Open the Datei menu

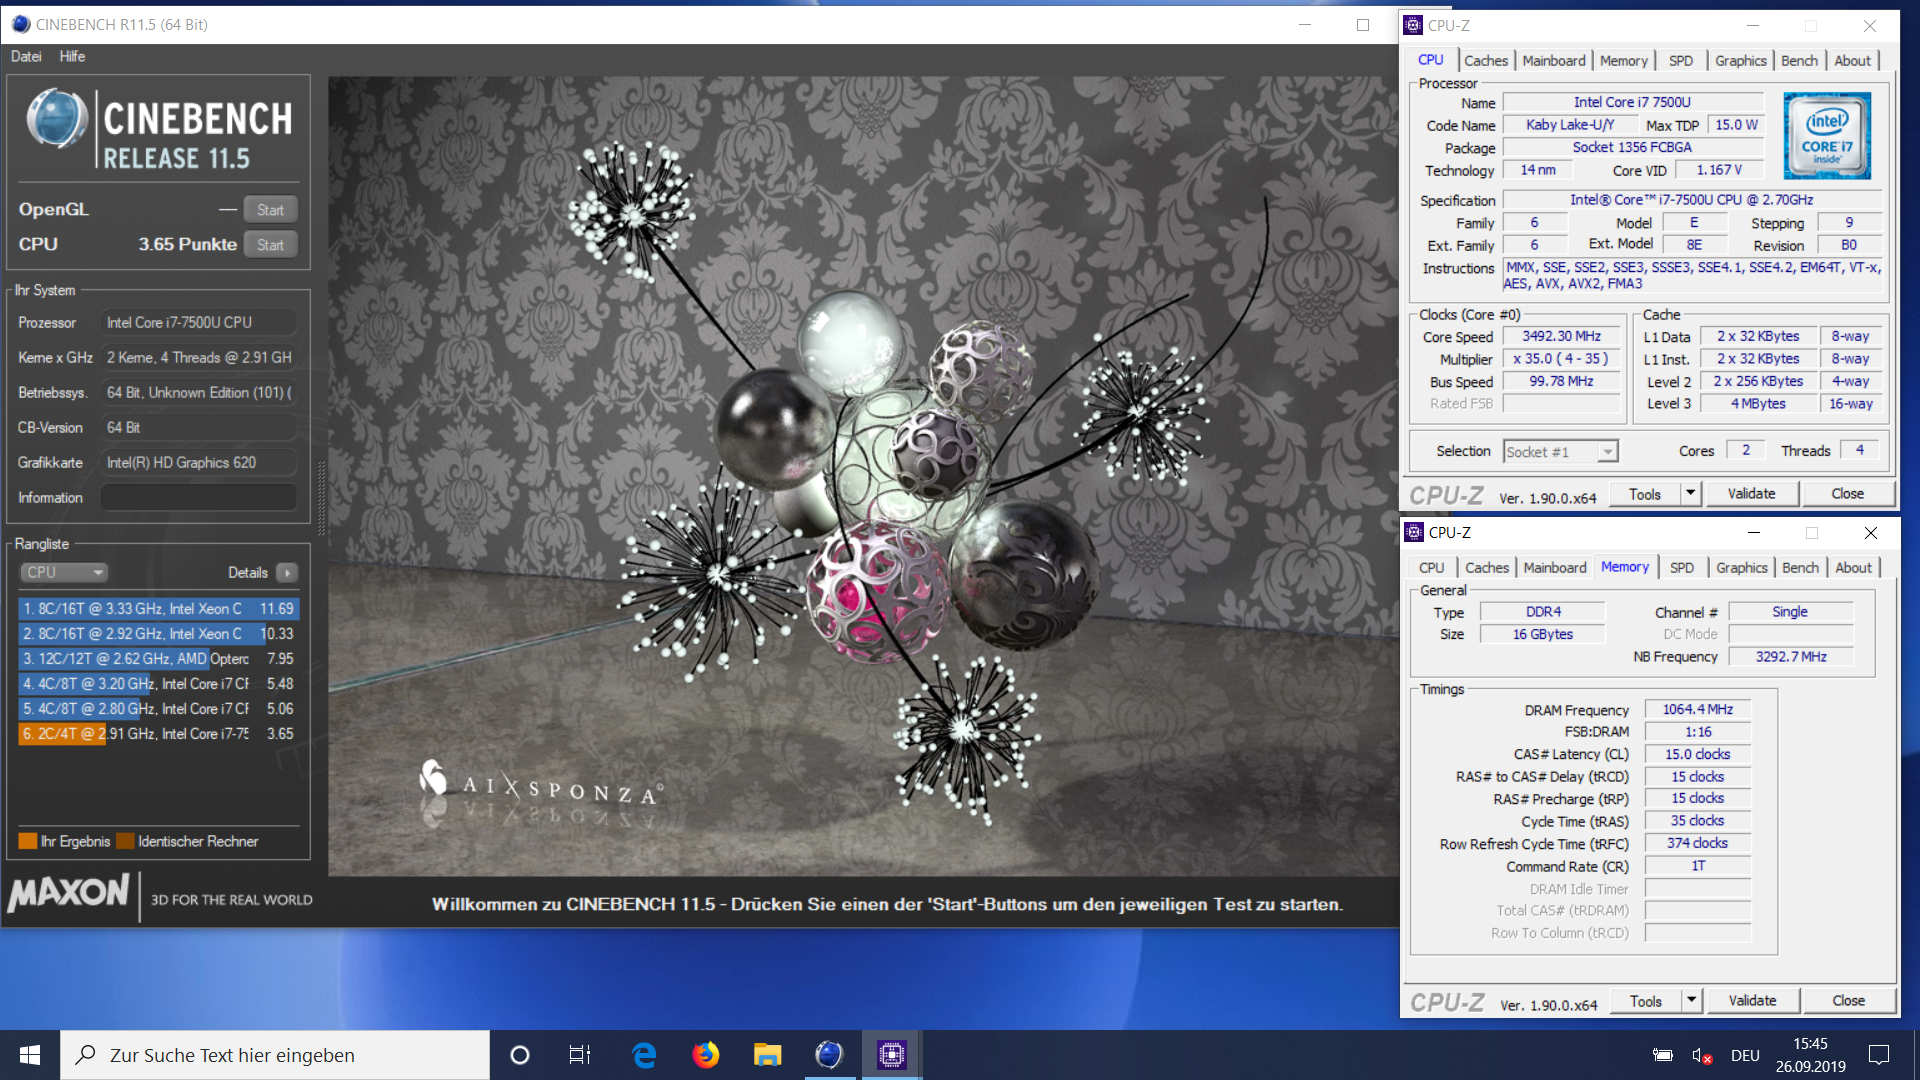26,56
